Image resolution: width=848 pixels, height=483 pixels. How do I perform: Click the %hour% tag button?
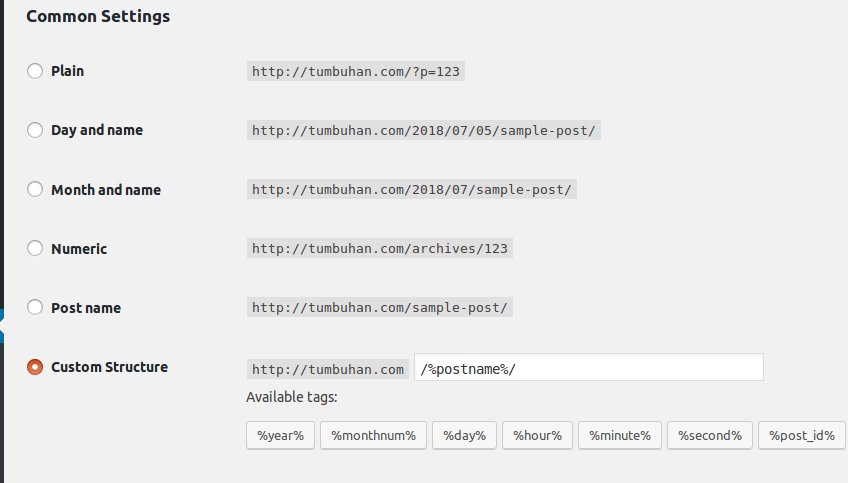(x=537, y=435)
